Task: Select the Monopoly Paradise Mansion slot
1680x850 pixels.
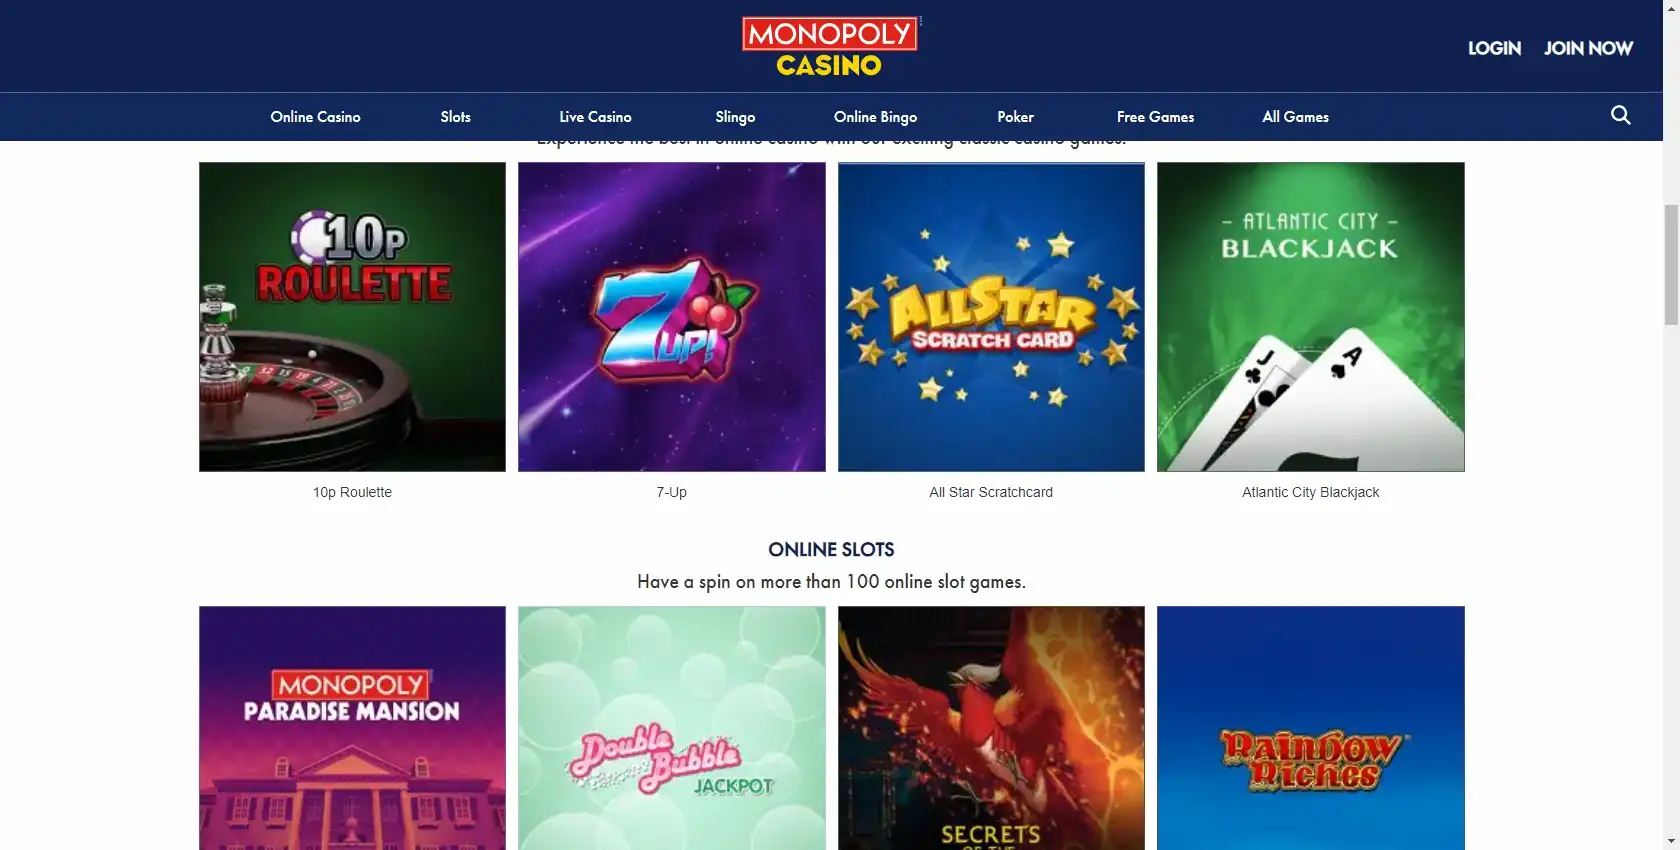Action: click(x=352, y=728)
